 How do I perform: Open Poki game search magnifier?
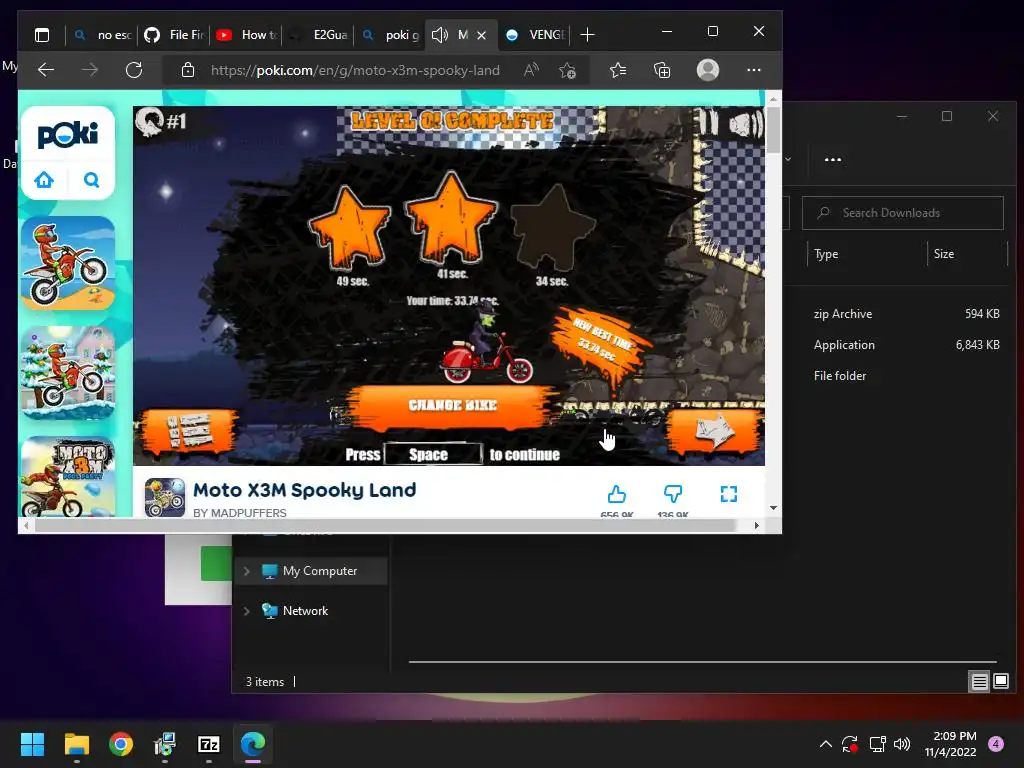click(x=91, y=180)
